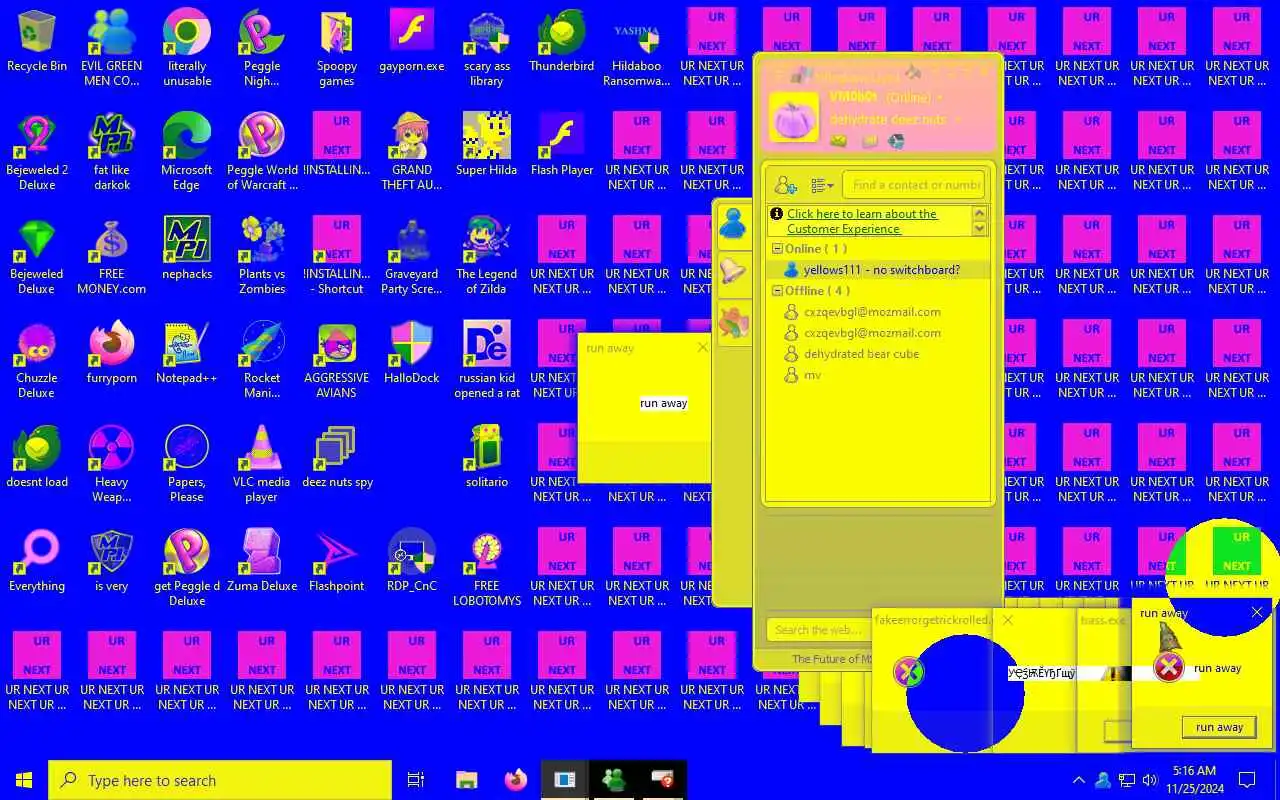Open Task View from the taskbar
This screenshot has width=1280, height=800.
(416, 780)
